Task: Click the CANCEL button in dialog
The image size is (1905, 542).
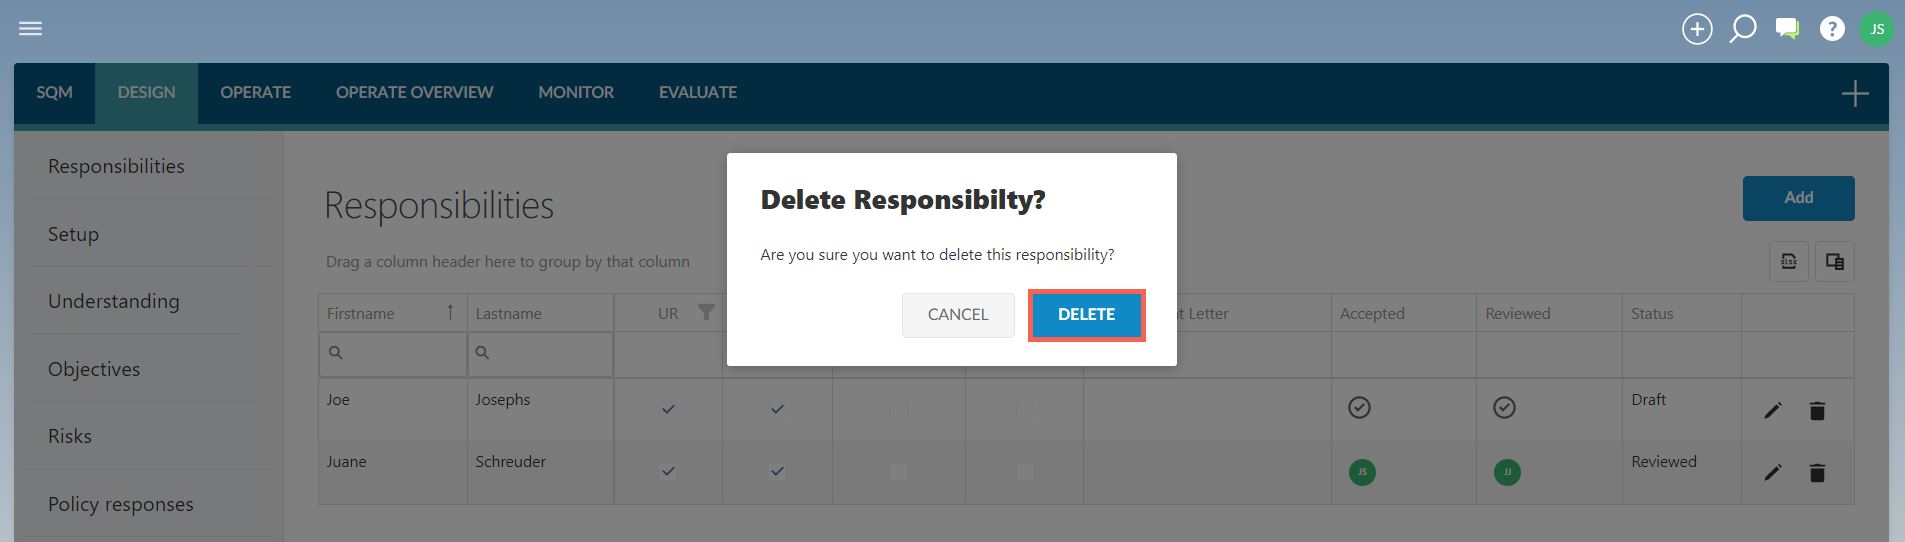Action: pyautogui.click(x=958, y=315)
